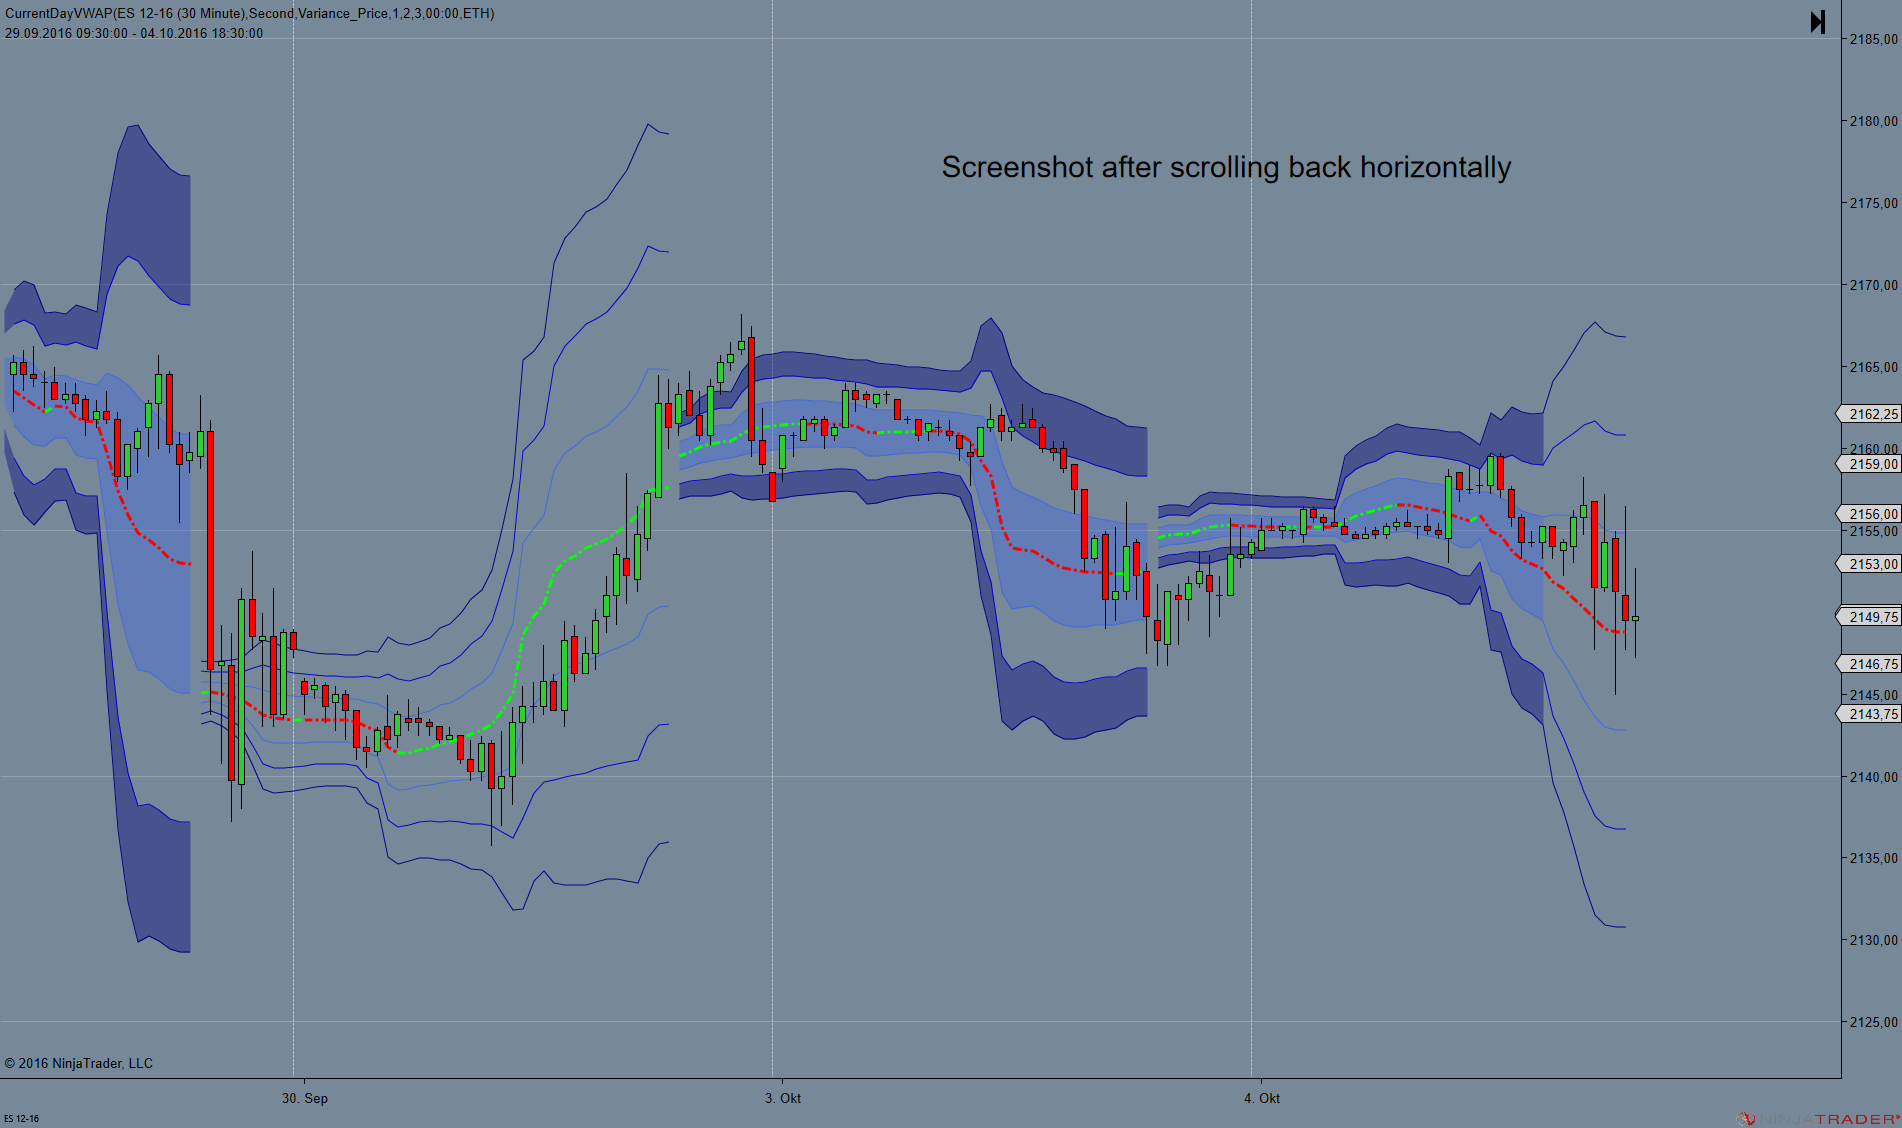Click the 2146,75 price marker
Viewport: 1902px width, 1128px height.
pos(1869,664)
